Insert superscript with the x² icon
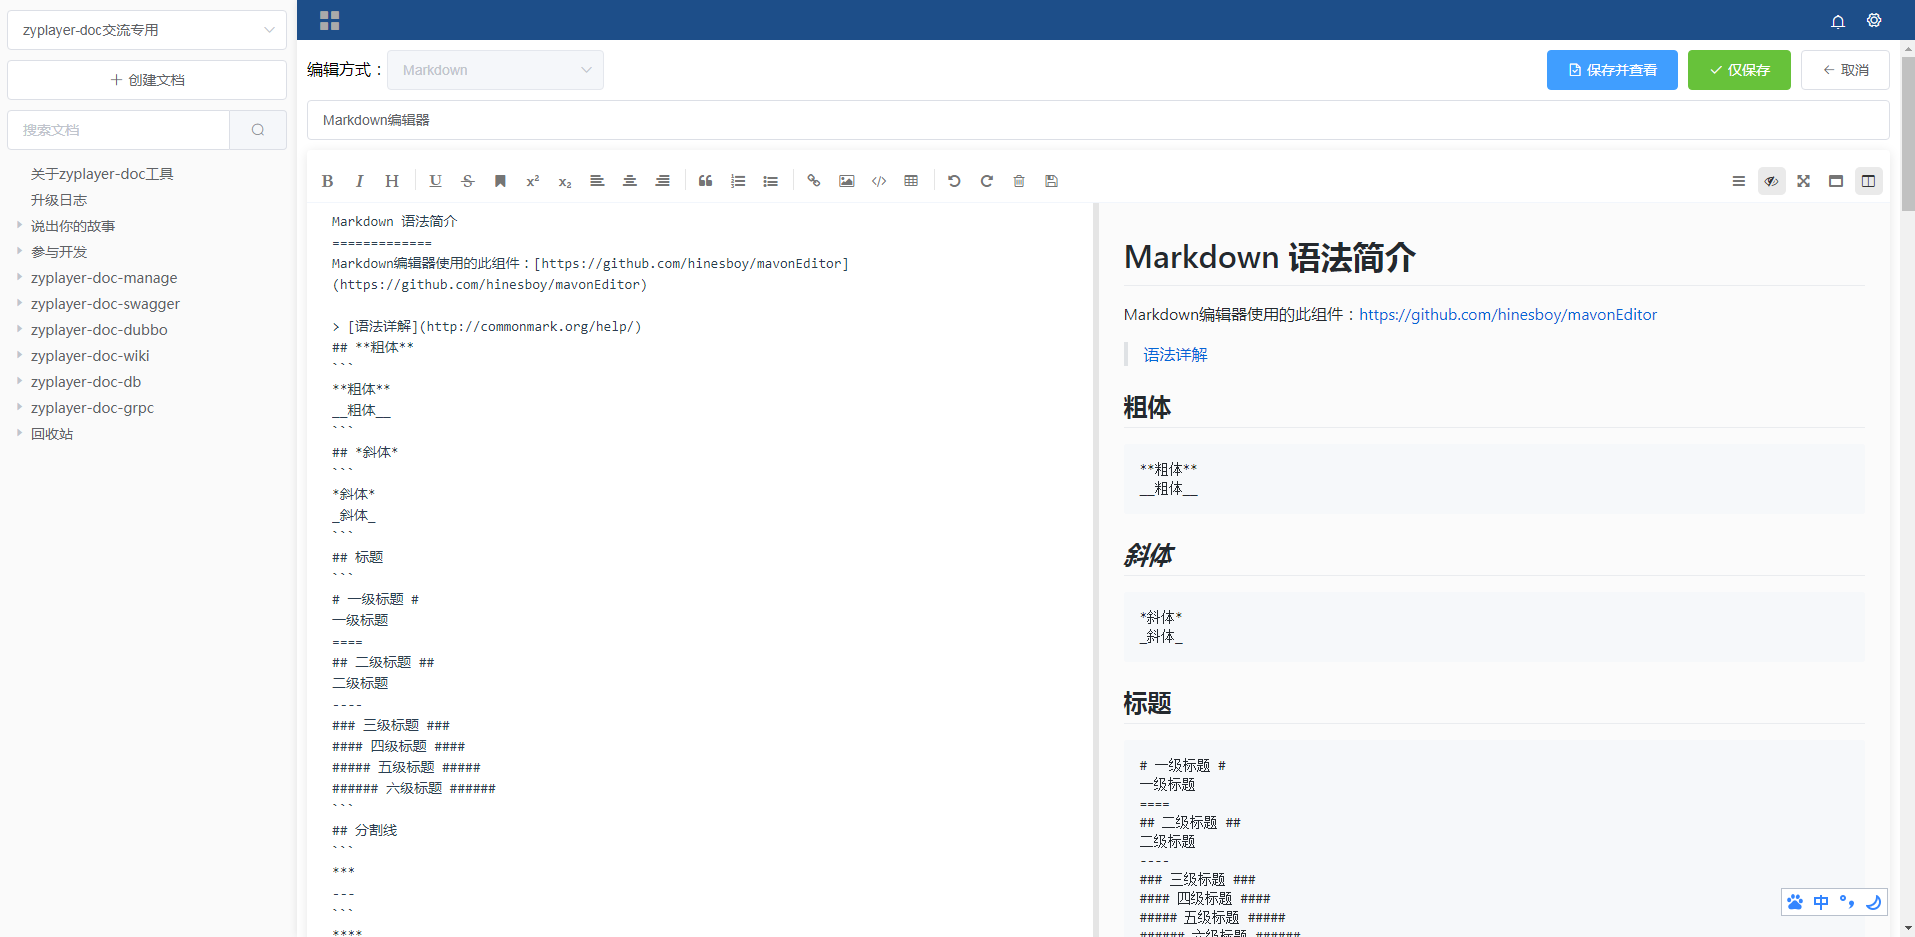The width and height of the screenshot is (1915, 937). click(533, 181)
